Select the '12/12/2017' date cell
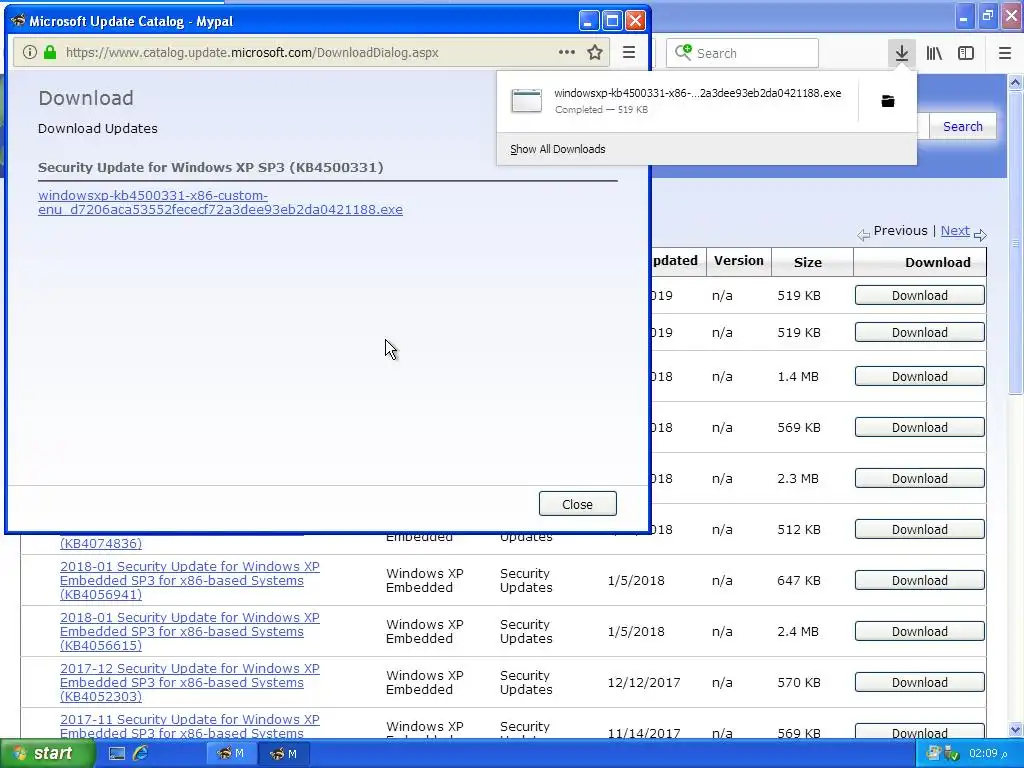This screenshot has width=1024, height=768. [x=644, y=682]
